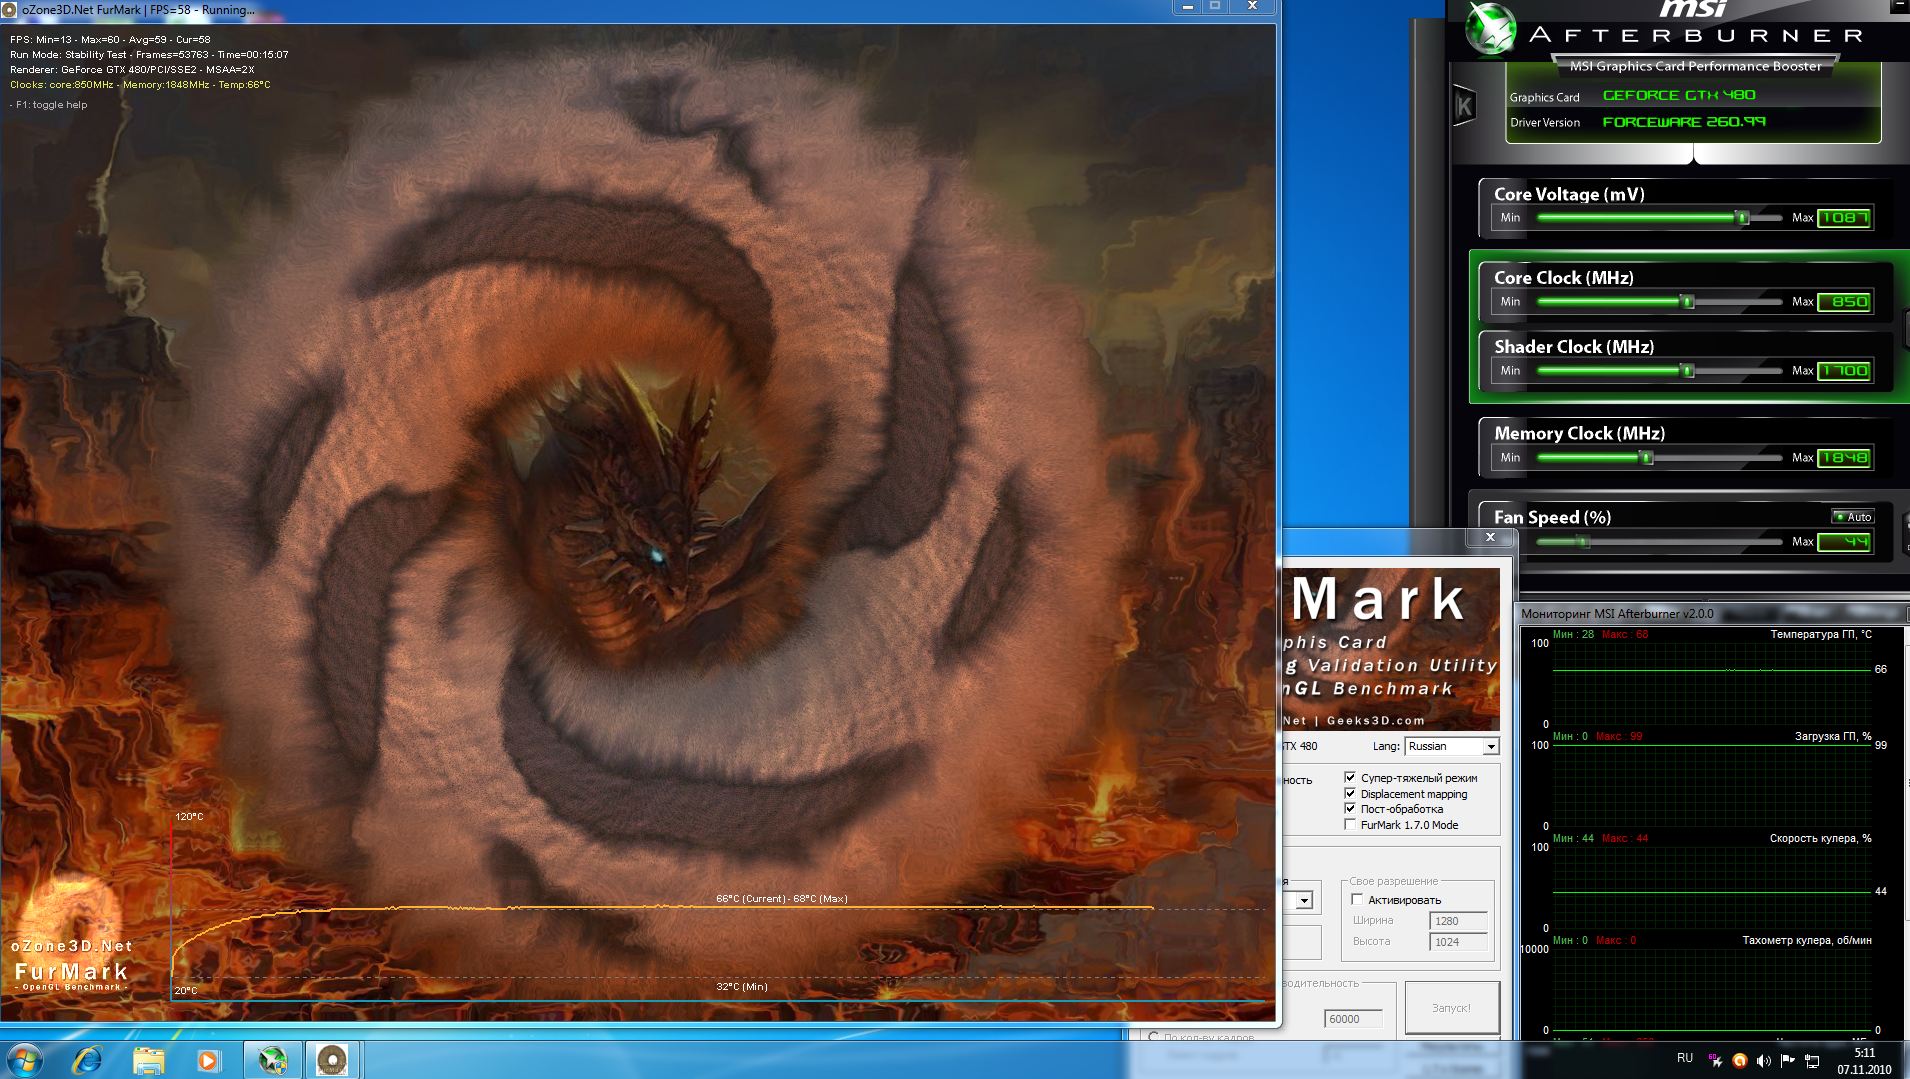Screen dimensions: 1910x1079
Task: Click the "66°C (Current) - 68°C (Max)" graph label
Action: click(781, 898)
